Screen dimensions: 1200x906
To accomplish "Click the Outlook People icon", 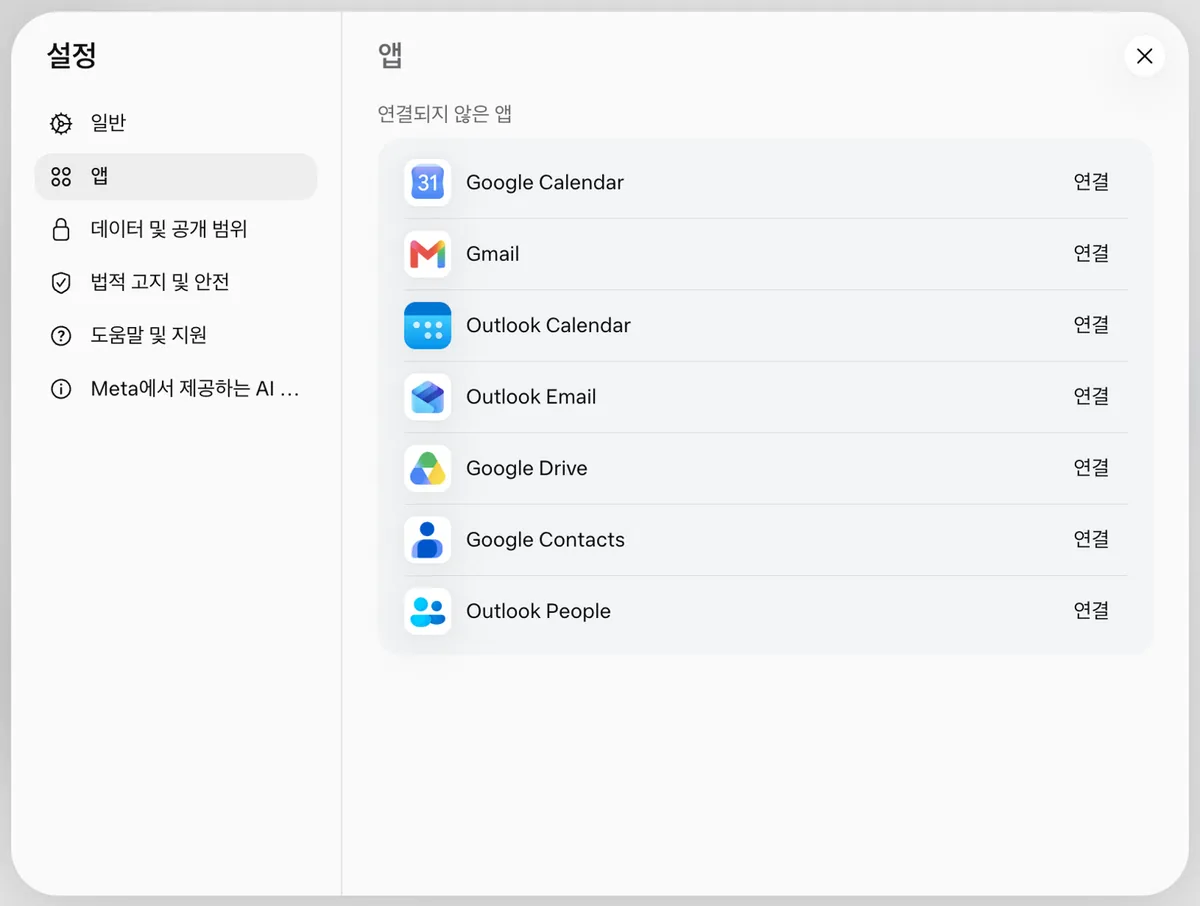I will (428, 611).
